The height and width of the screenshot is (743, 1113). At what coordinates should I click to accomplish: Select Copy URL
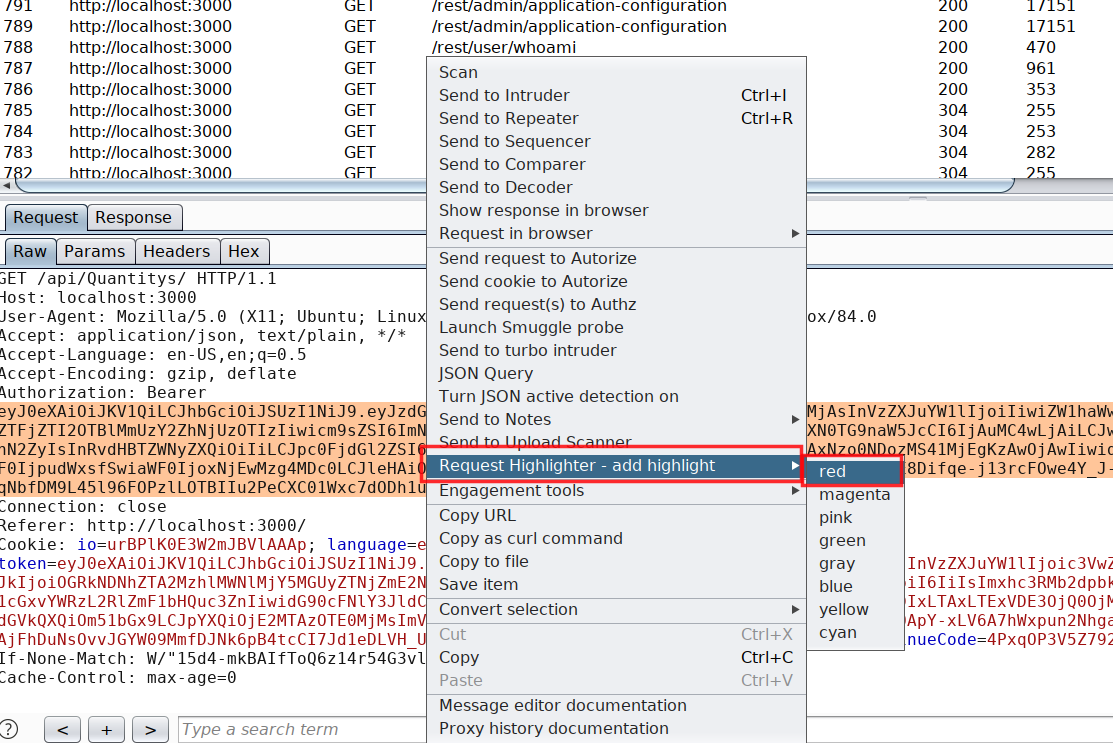tap(616, 515)
